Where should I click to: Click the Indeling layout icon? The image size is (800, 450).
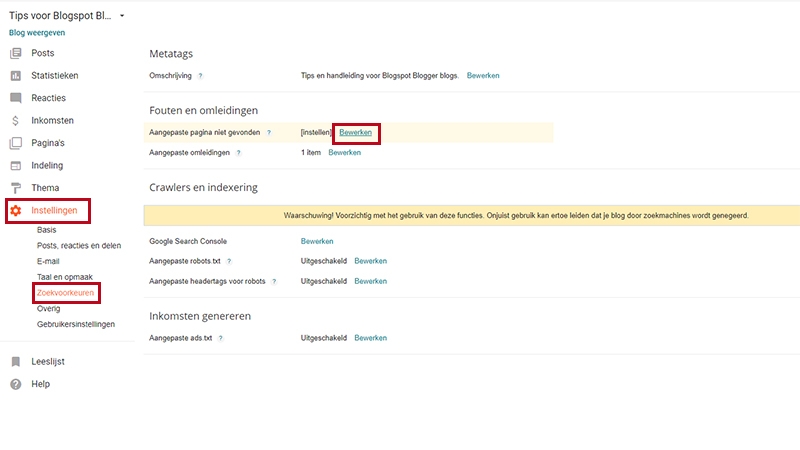pyautogui.click(x=16, y=165)
